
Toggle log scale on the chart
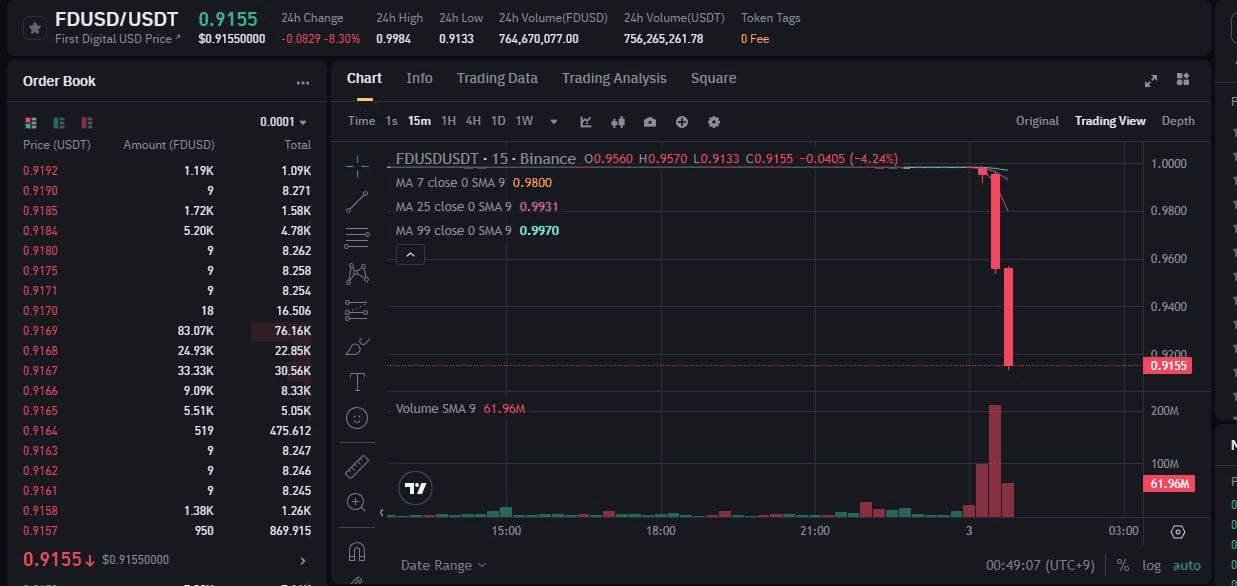tap(1151, 565)
